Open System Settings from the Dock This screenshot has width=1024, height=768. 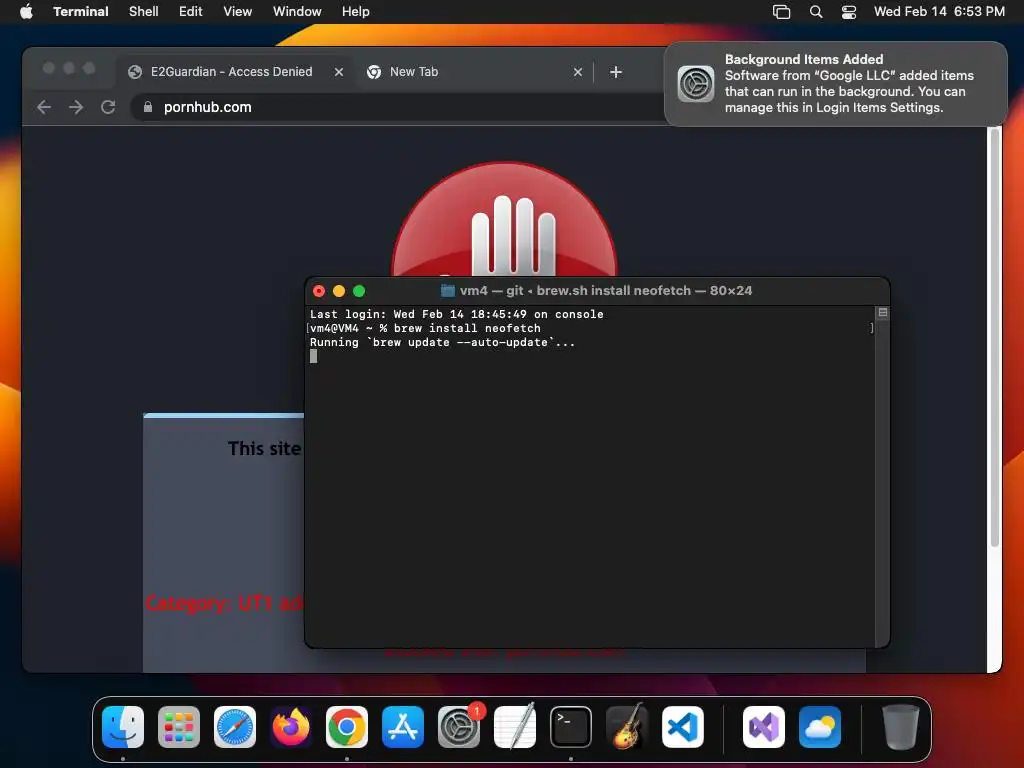[459, 727]
